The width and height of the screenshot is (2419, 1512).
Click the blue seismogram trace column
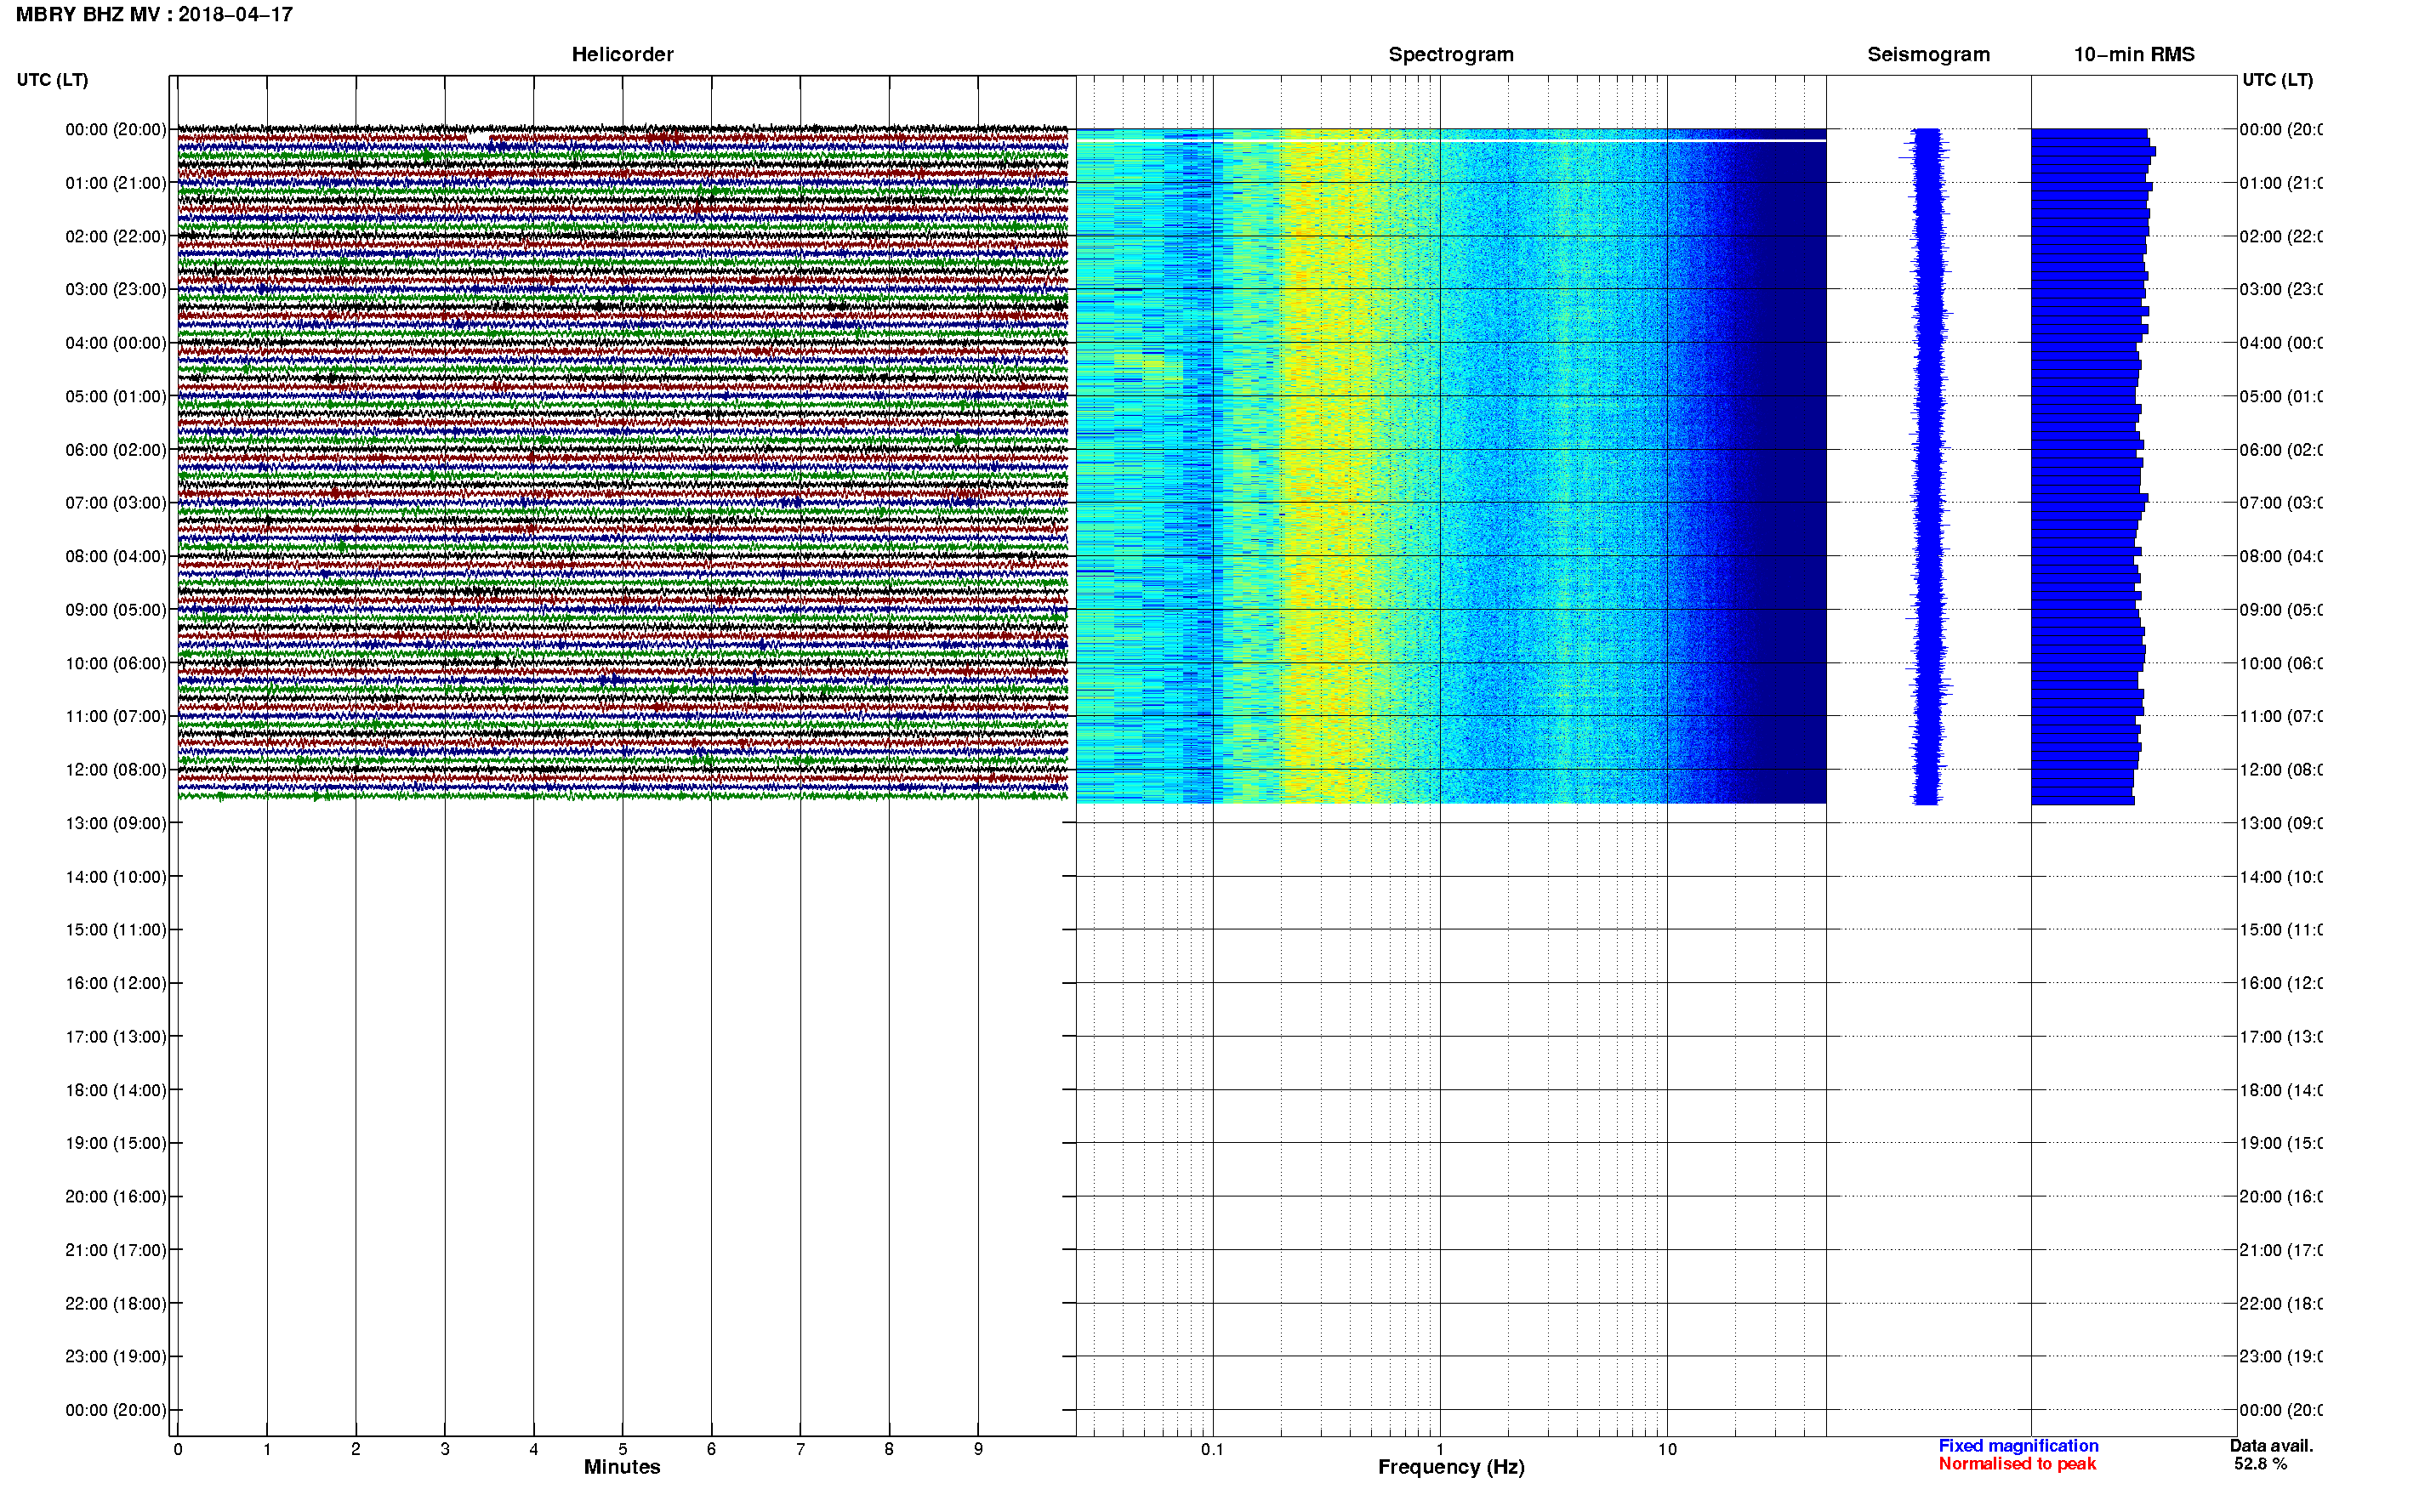pyautogui.click(x=1927, y=466)
